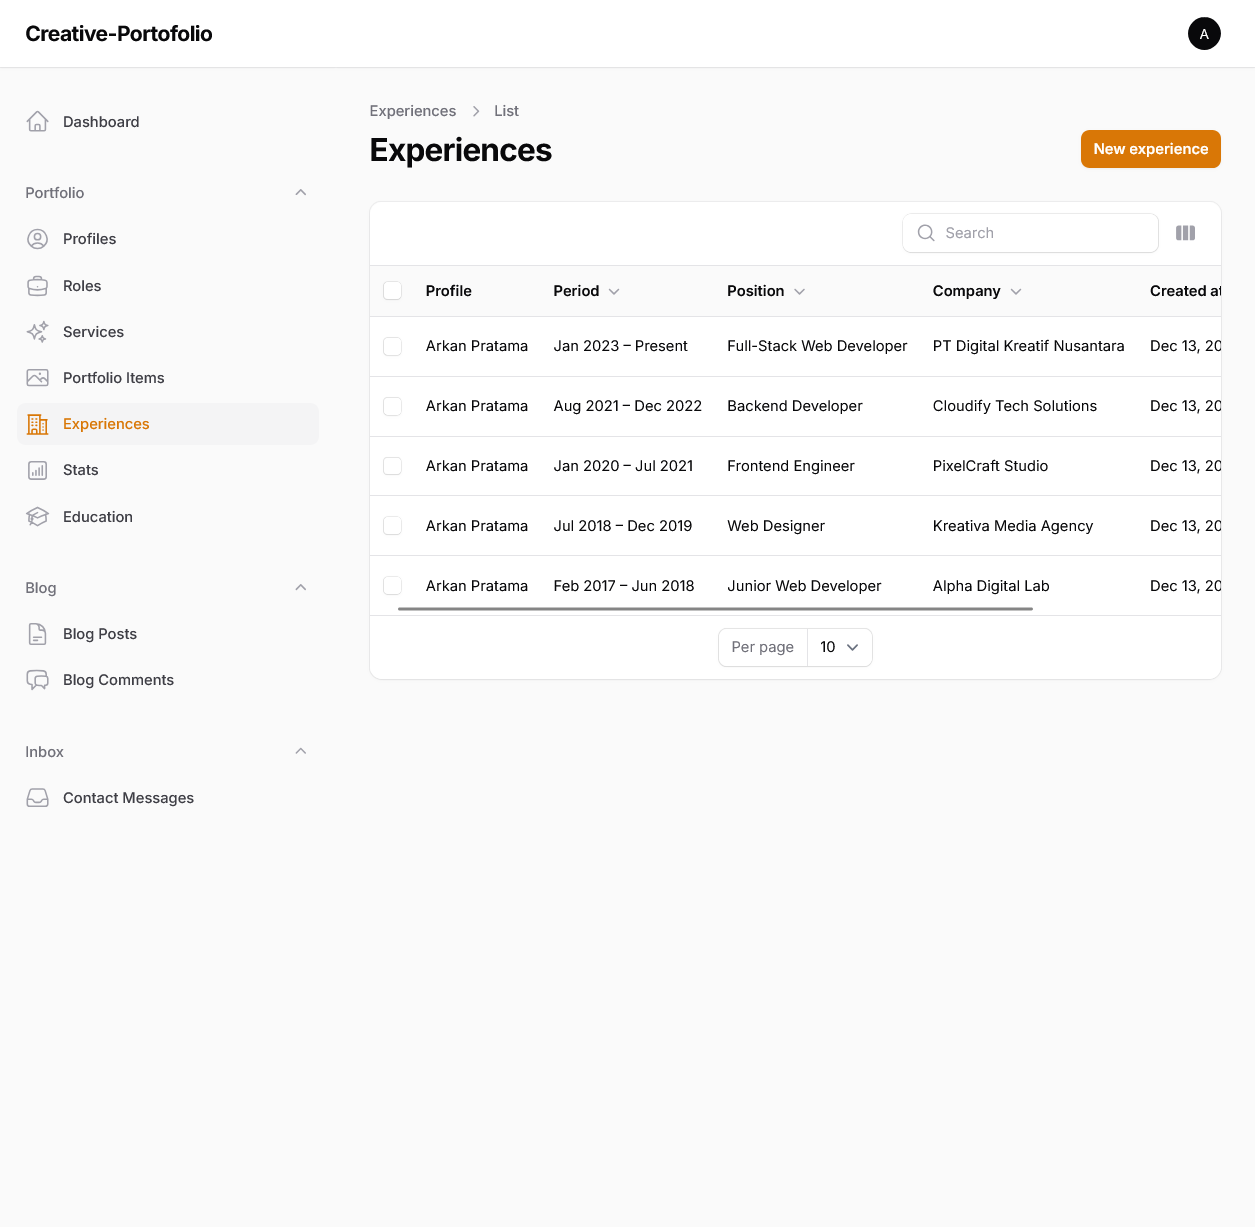The width and height of the screenshot is (1255, 1227).
Task: Click the Roles briefcase icon
Action: [37, 286]
